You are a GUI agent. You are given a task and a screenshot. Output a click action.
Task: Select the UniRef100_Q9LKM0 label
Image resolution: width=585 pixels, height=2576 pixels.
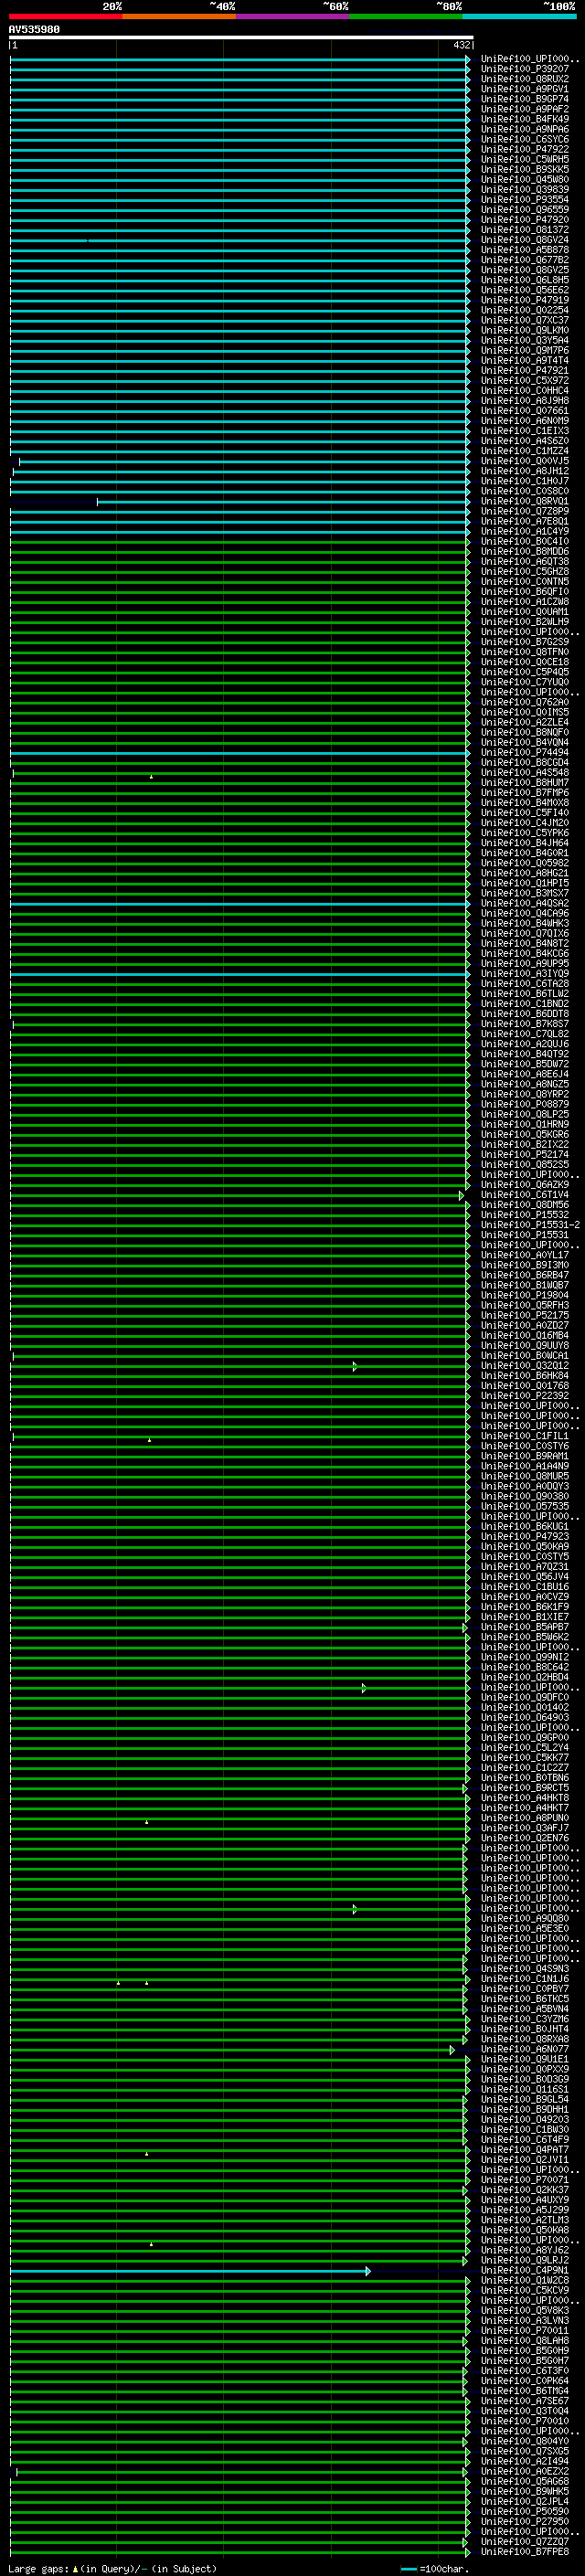pyautogui.click(x=525, y=330)
